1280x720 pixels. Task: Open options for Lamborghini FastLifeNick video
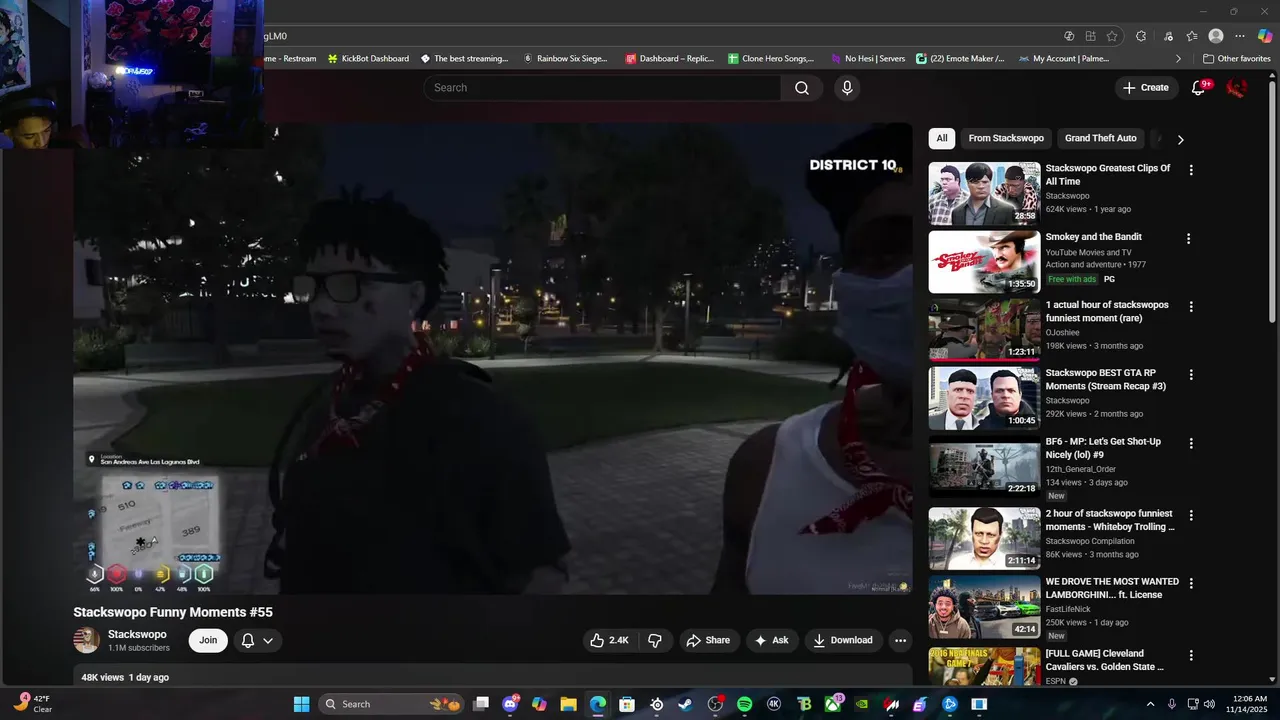pyautogui.click(x=1190, y=583)
